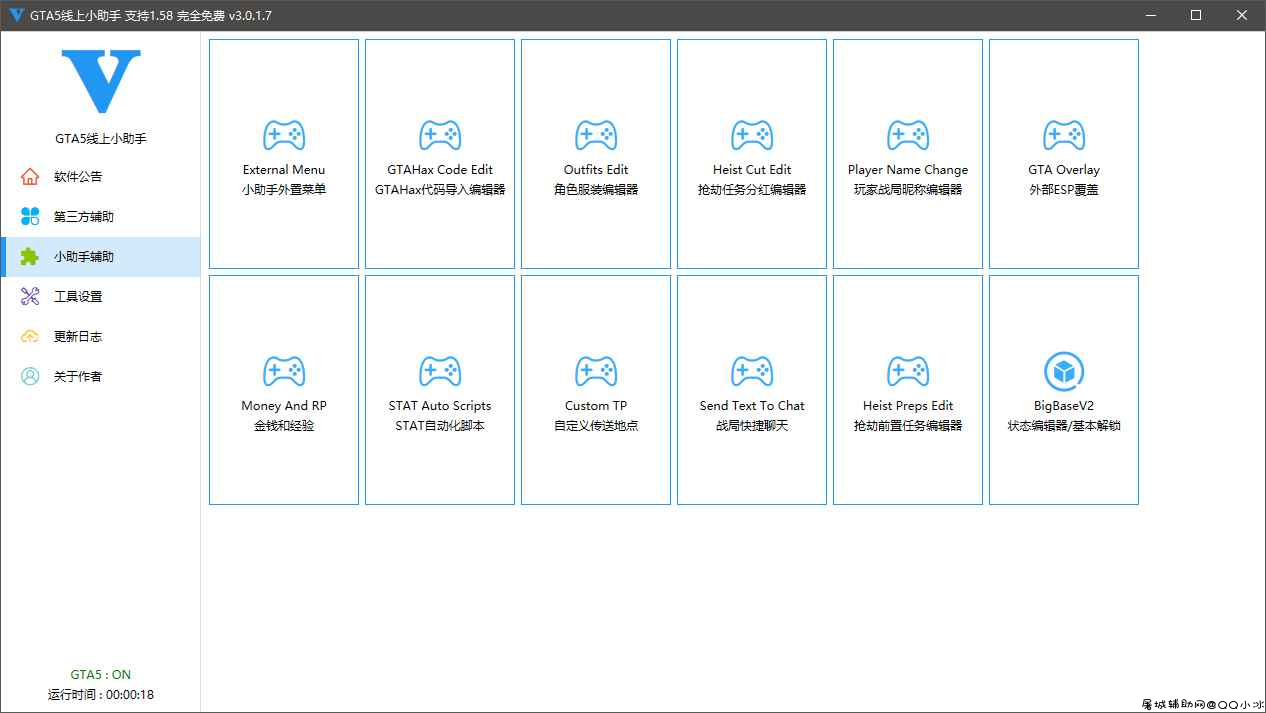This screenshot has height=713, width=1266.
Task: Show the 关于作者 about page
Action: (x=100, y=377)
